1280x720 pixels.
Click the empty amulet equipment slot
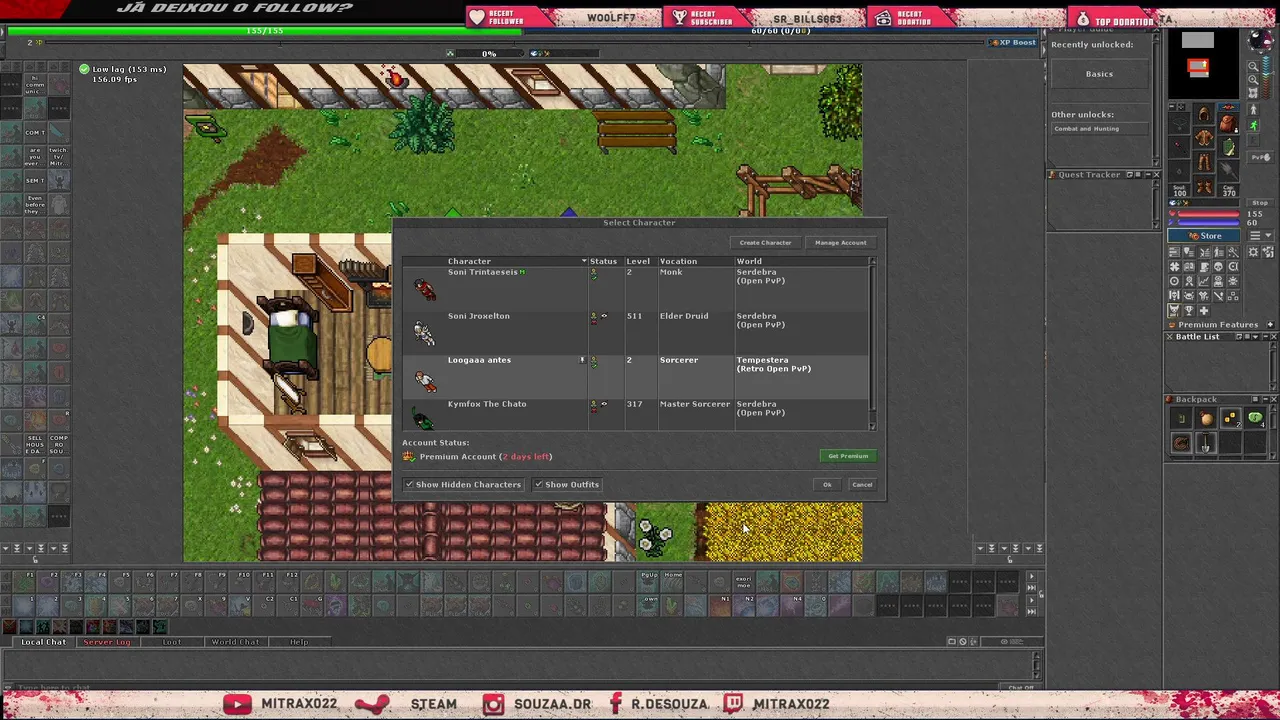tap(1179, 124)
